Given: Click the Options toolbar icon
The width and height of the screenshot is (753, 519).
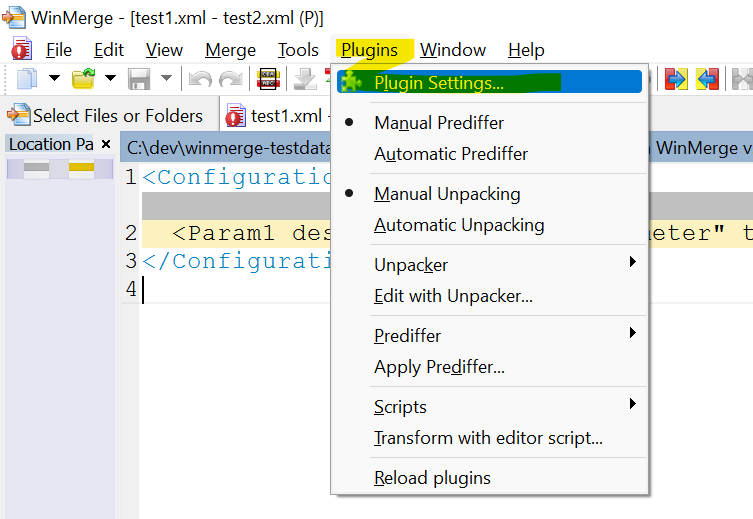Looking at the screenshot, I should 268,79.
